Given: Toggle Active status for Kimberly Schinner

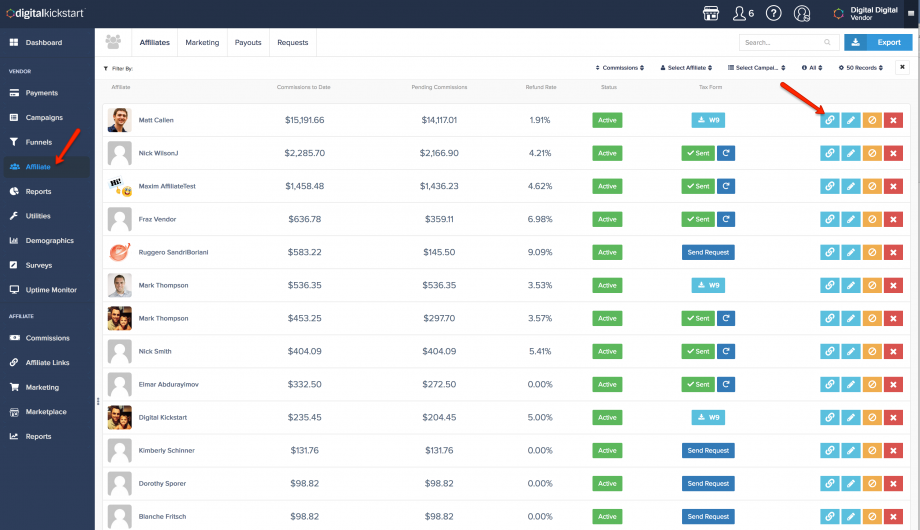Looking at the screenshot, I should 607,450.
